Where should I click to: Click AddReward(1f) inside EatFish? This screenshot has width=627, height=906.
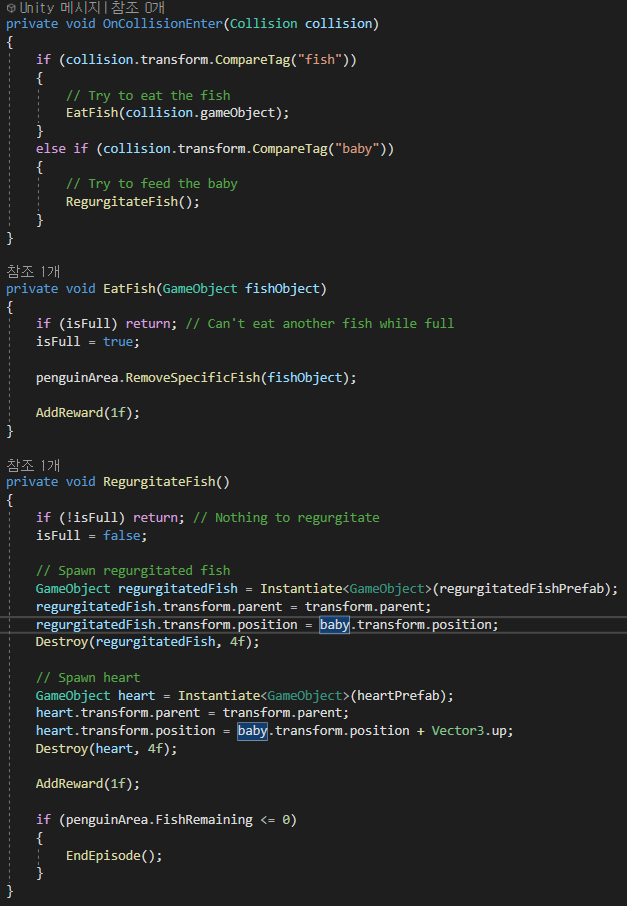tap(88, 413)
